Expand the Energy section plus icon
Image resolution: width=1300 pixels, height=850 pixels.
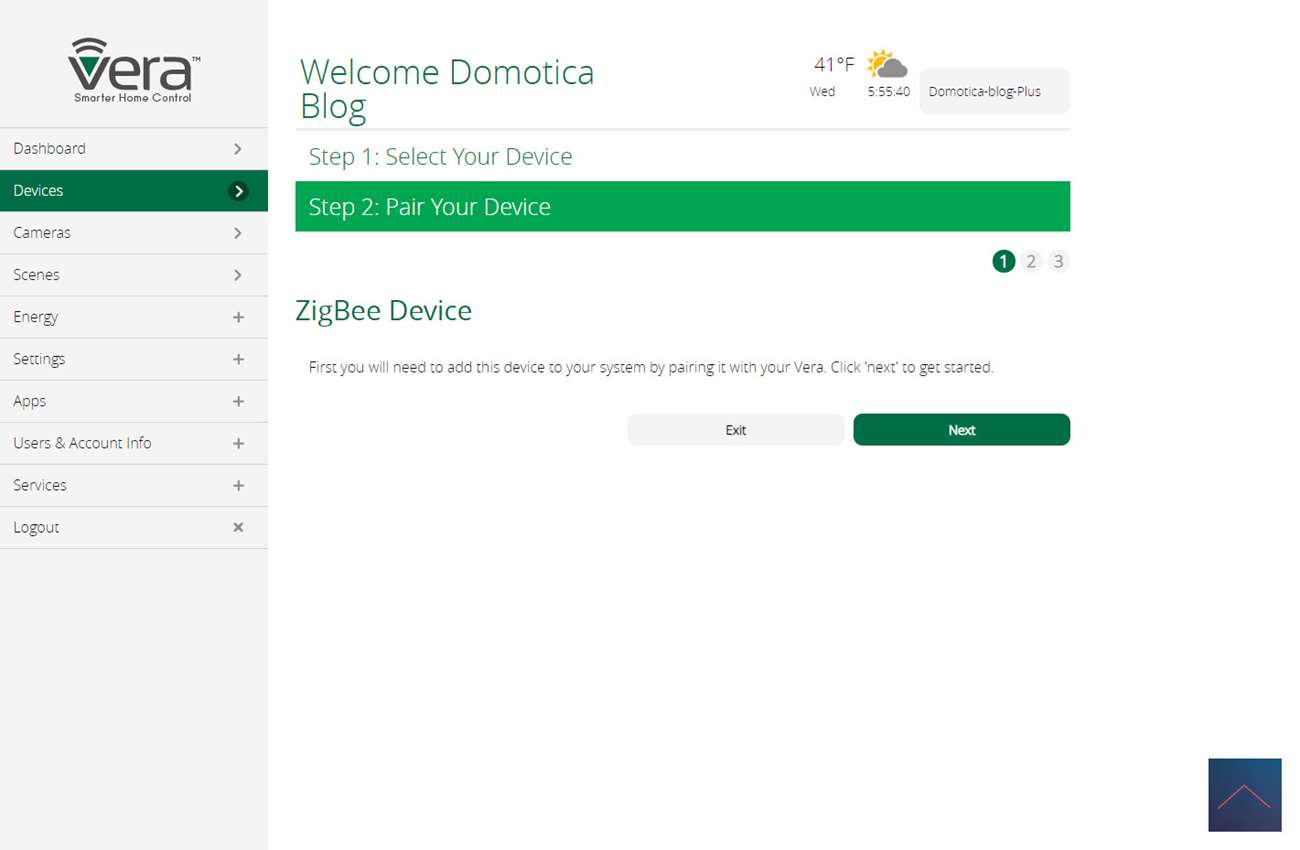tap(238, 317)
